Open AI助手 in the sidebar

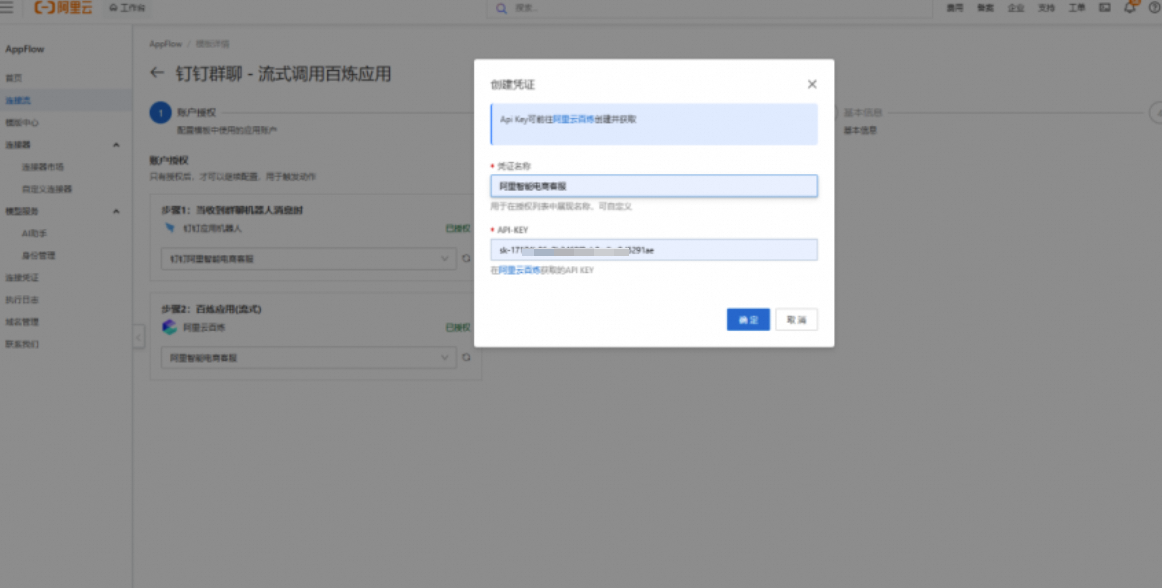(x=34, y=234)
